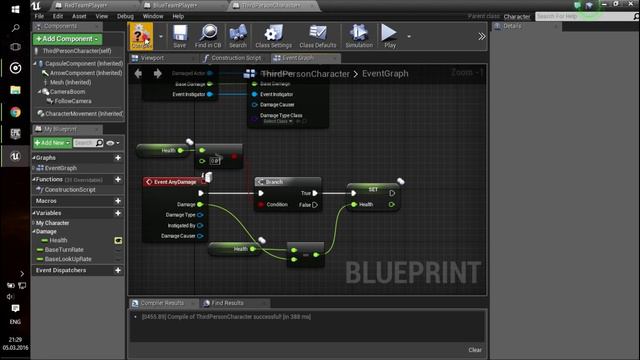Open Find in CB tool
Screen dimensions: 640x360
point(208,36)
